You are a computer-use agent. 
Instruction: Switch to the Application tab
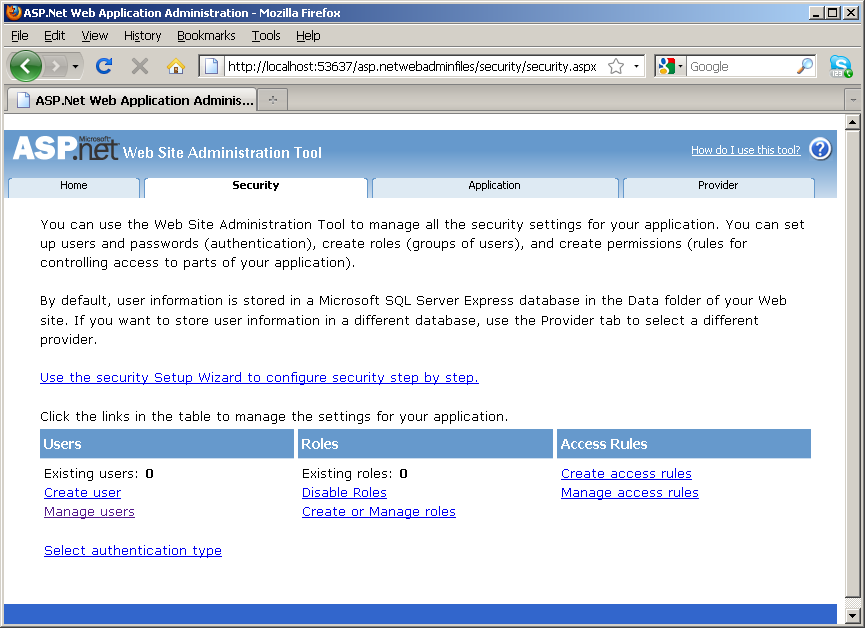(495, 186)
